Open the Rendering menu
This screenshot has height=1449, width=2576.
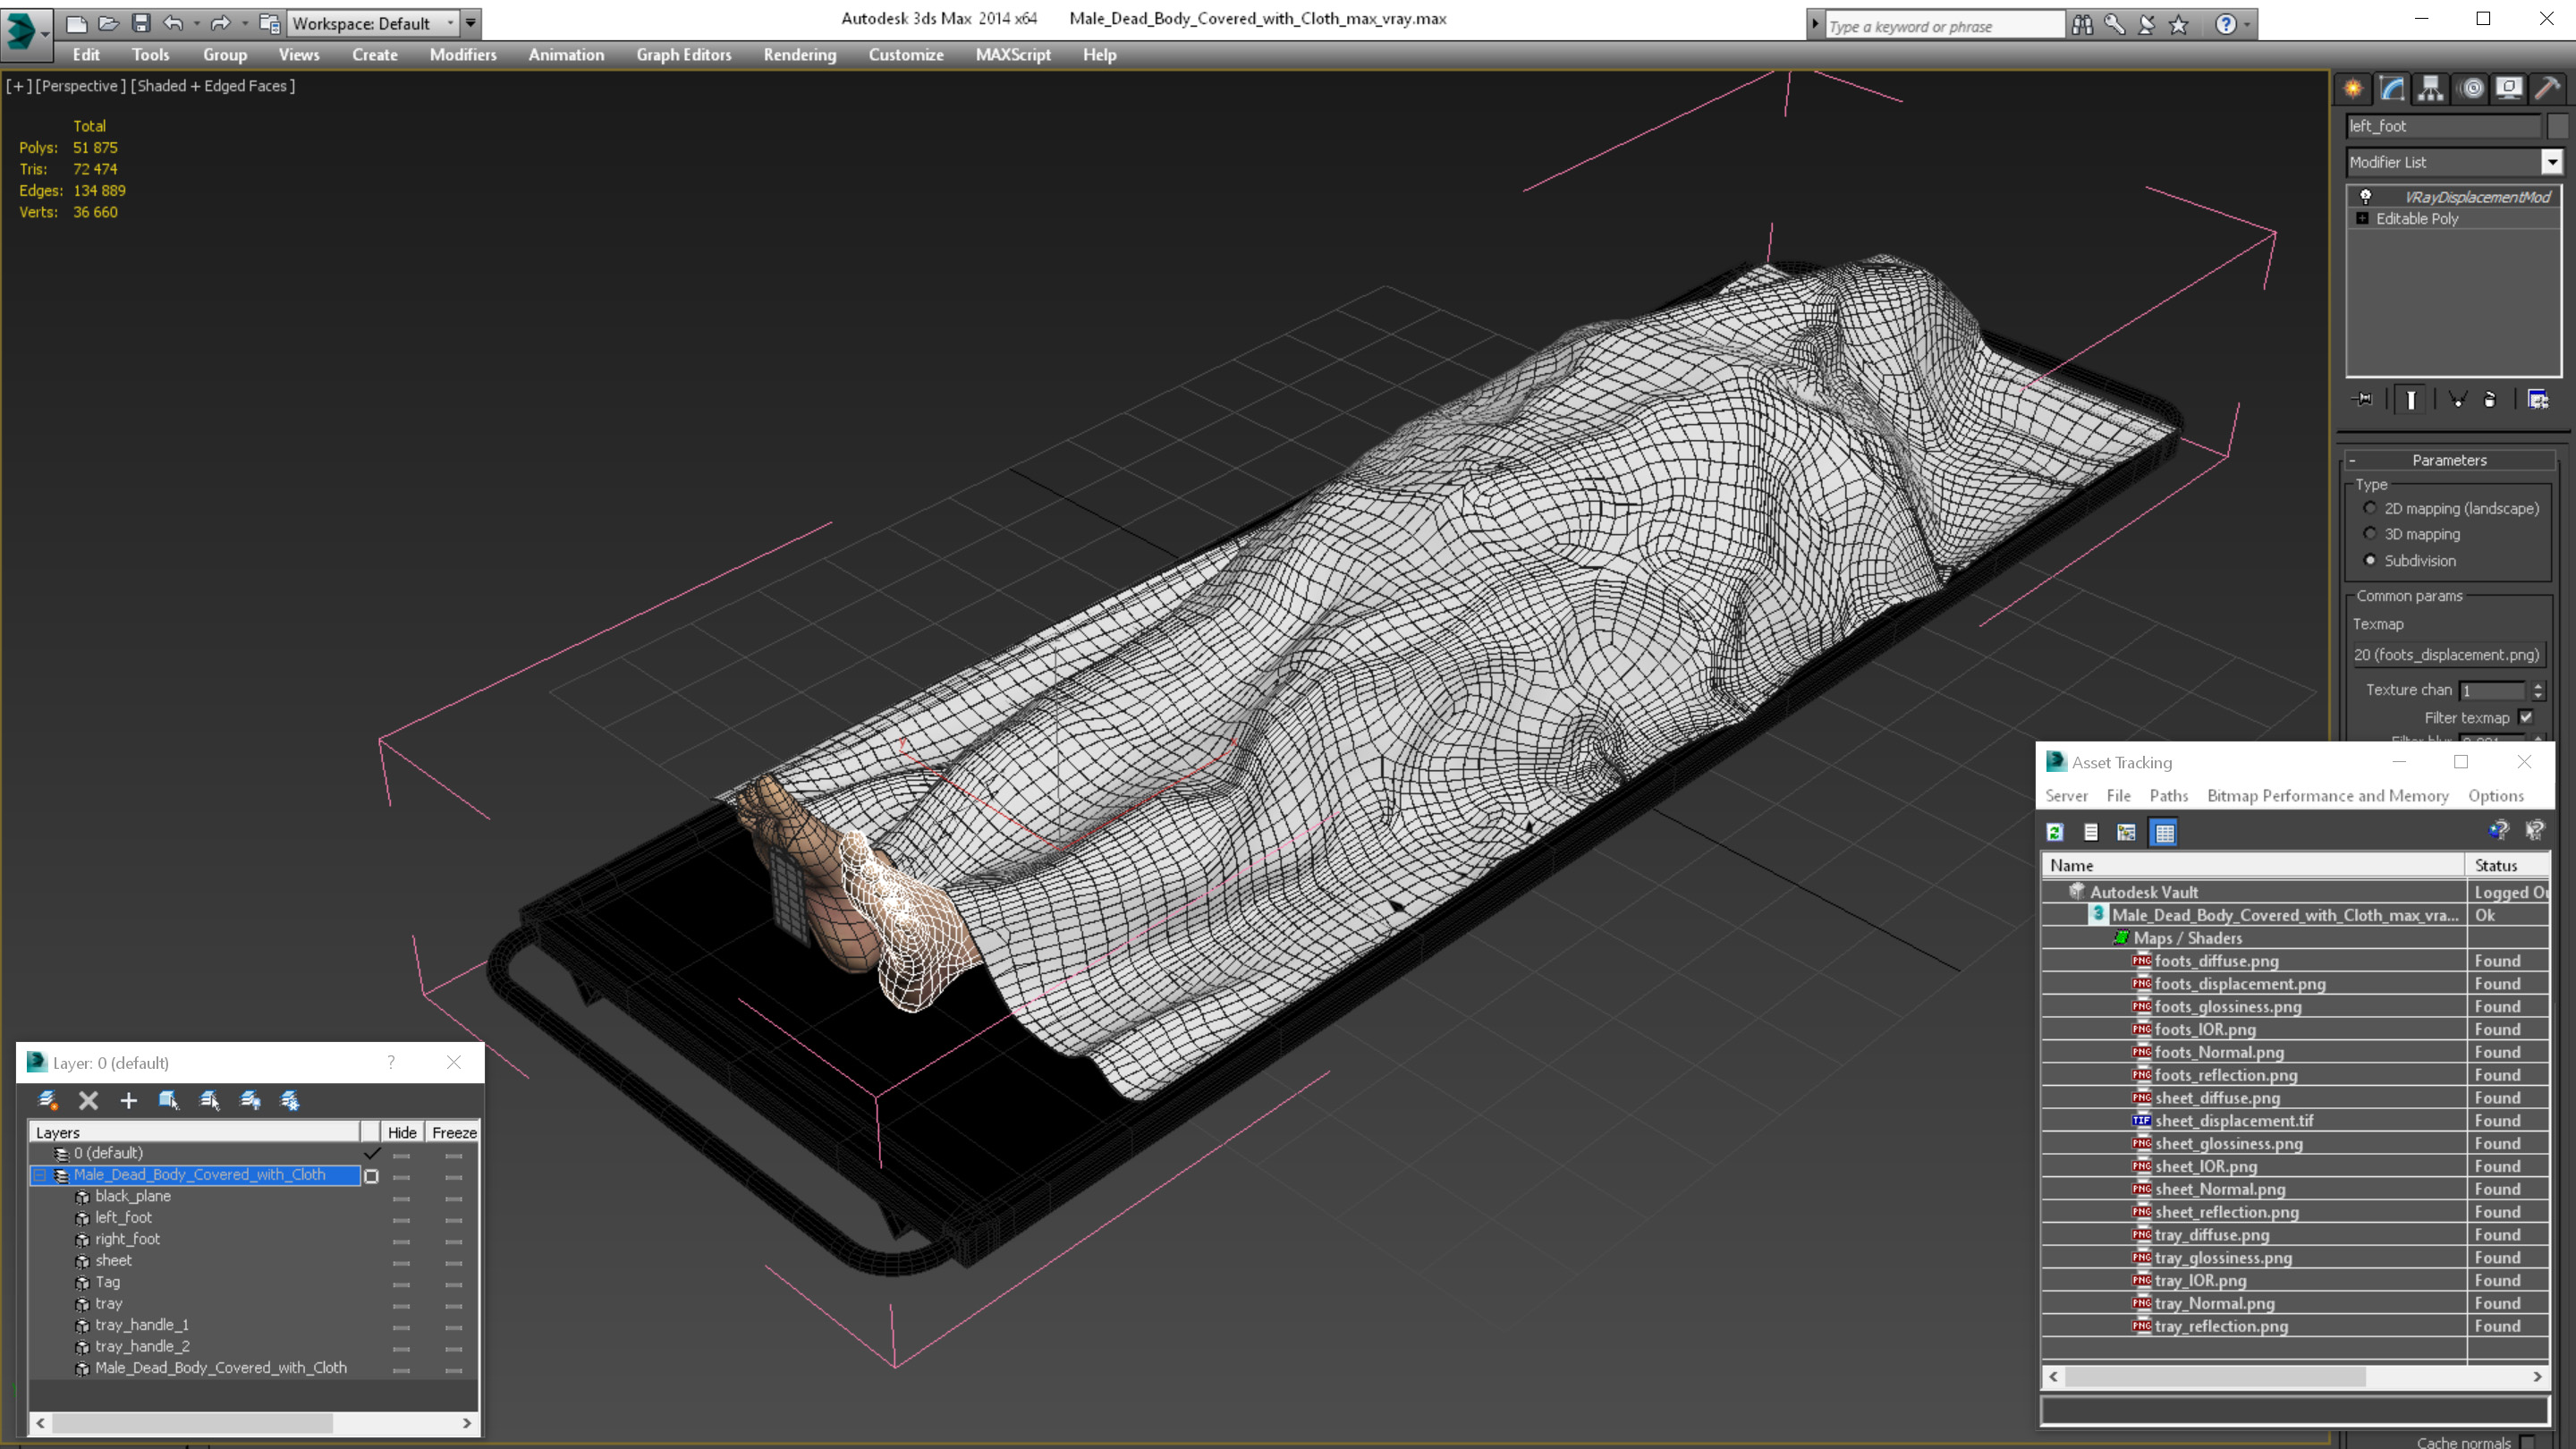tap(799, 55)
